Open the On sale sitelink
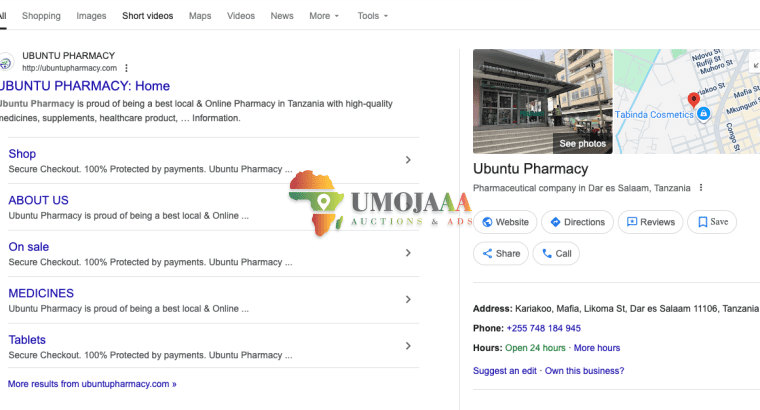The height and width of the screenshot is (410, 760). click(29, 247)
